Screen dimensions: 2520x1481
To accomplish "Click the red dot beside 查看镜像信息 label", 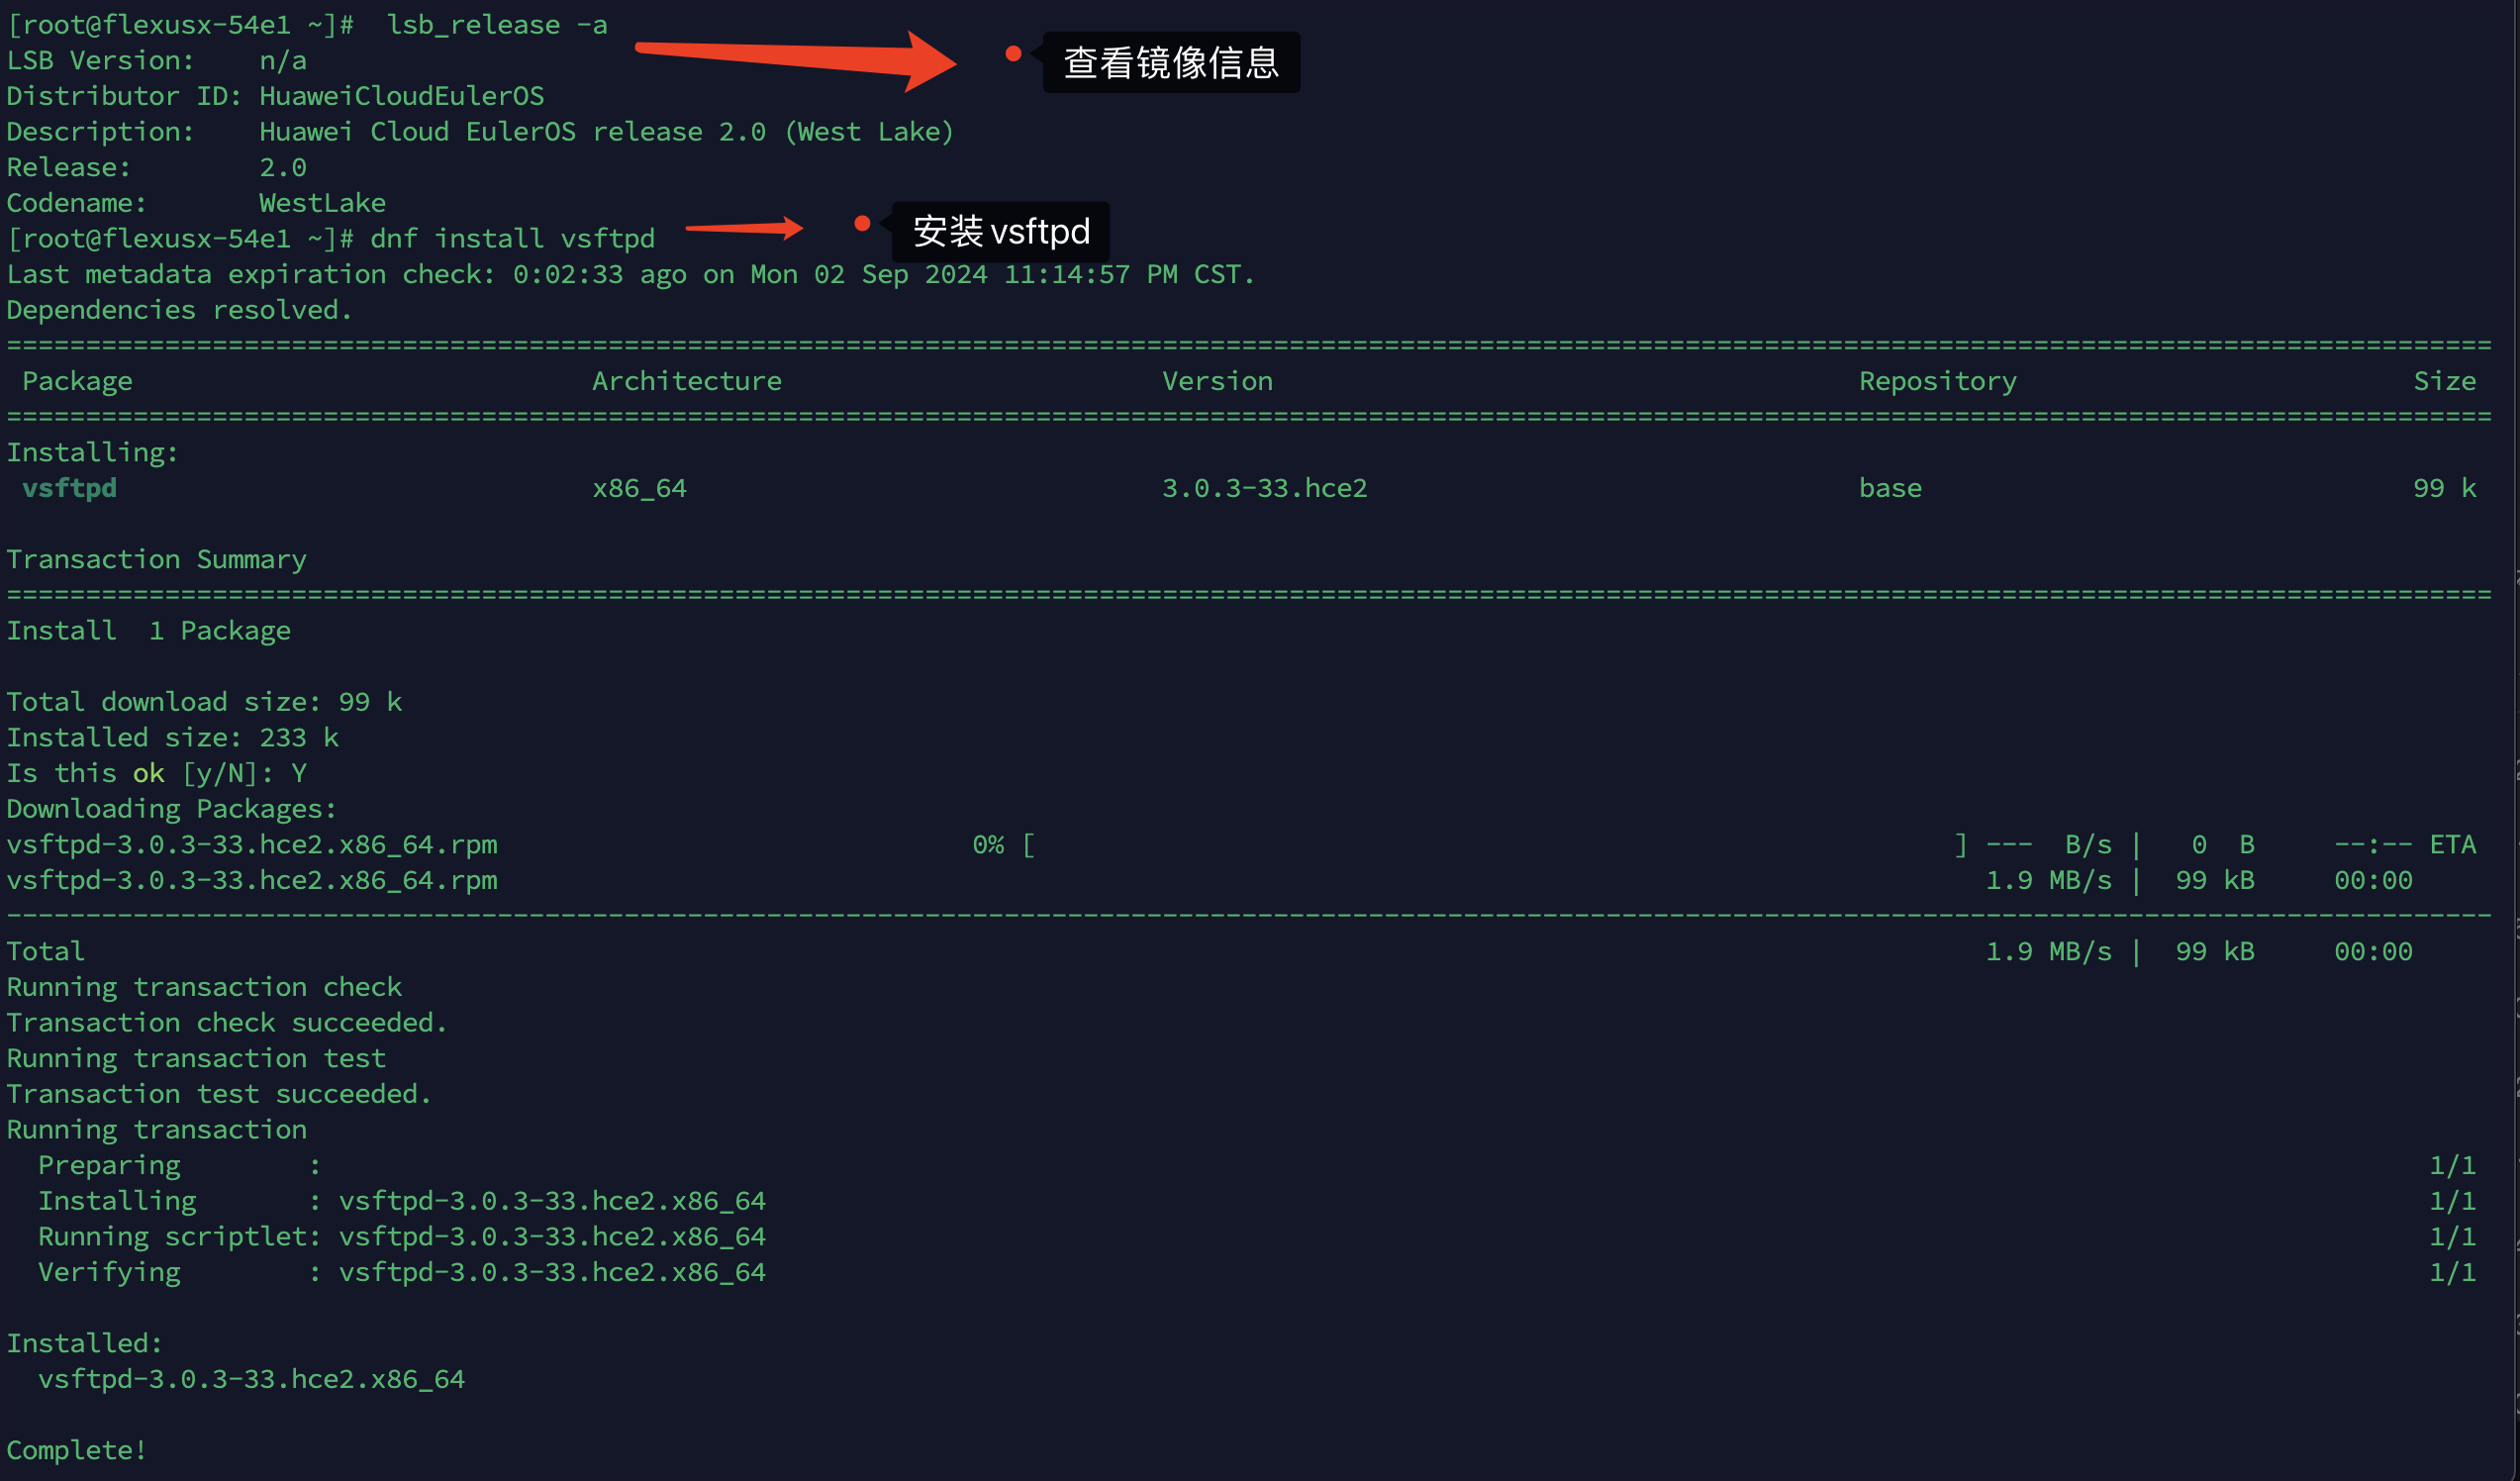I will [x=1013, y=54].
